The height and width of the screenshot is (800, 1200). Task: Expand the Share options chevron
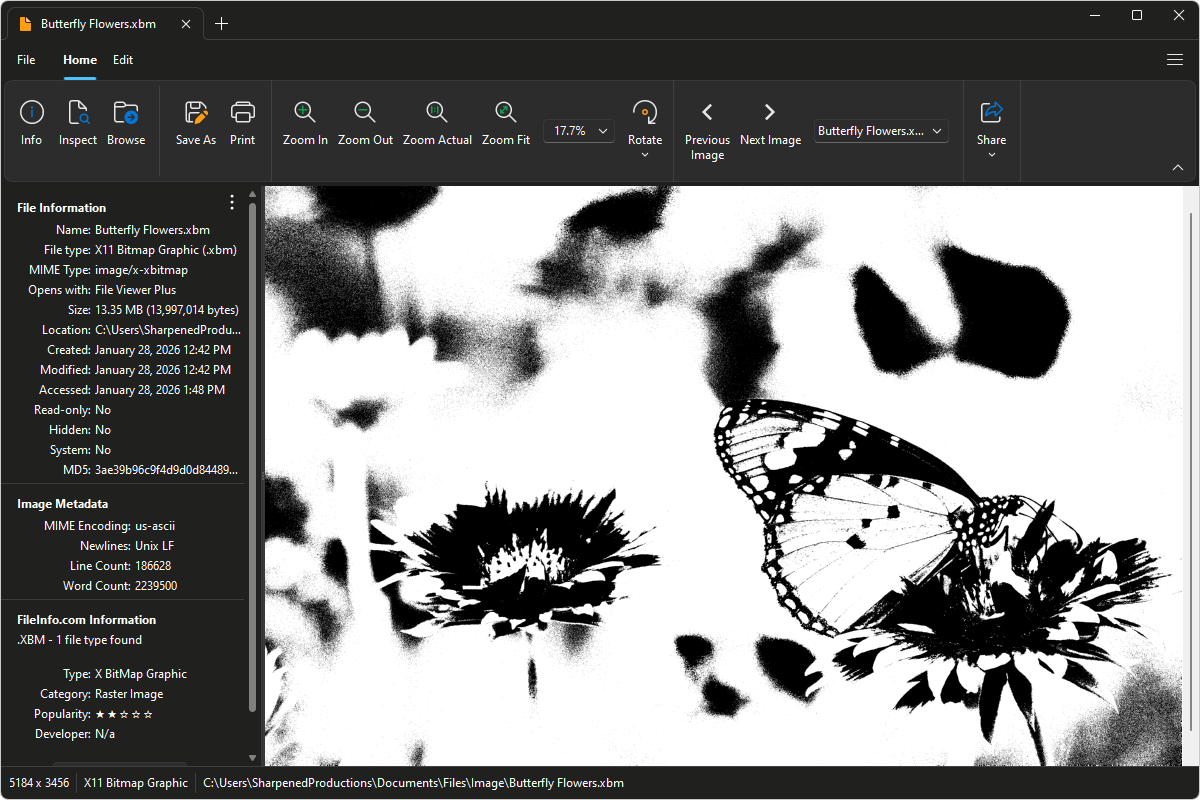tap(991, 155)
